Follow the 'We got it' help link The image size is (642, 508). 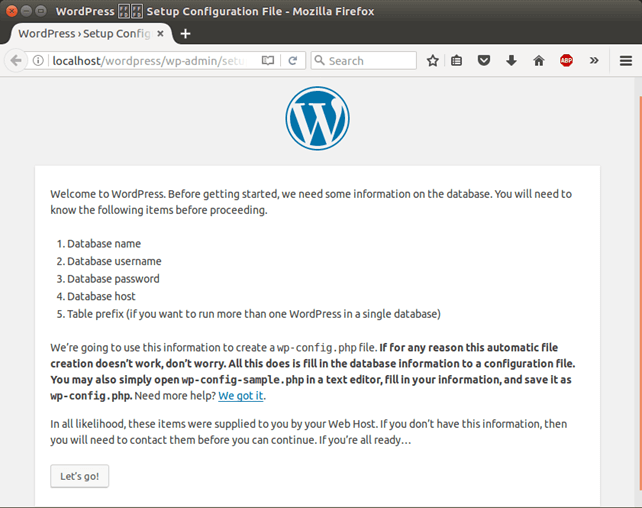241,396
